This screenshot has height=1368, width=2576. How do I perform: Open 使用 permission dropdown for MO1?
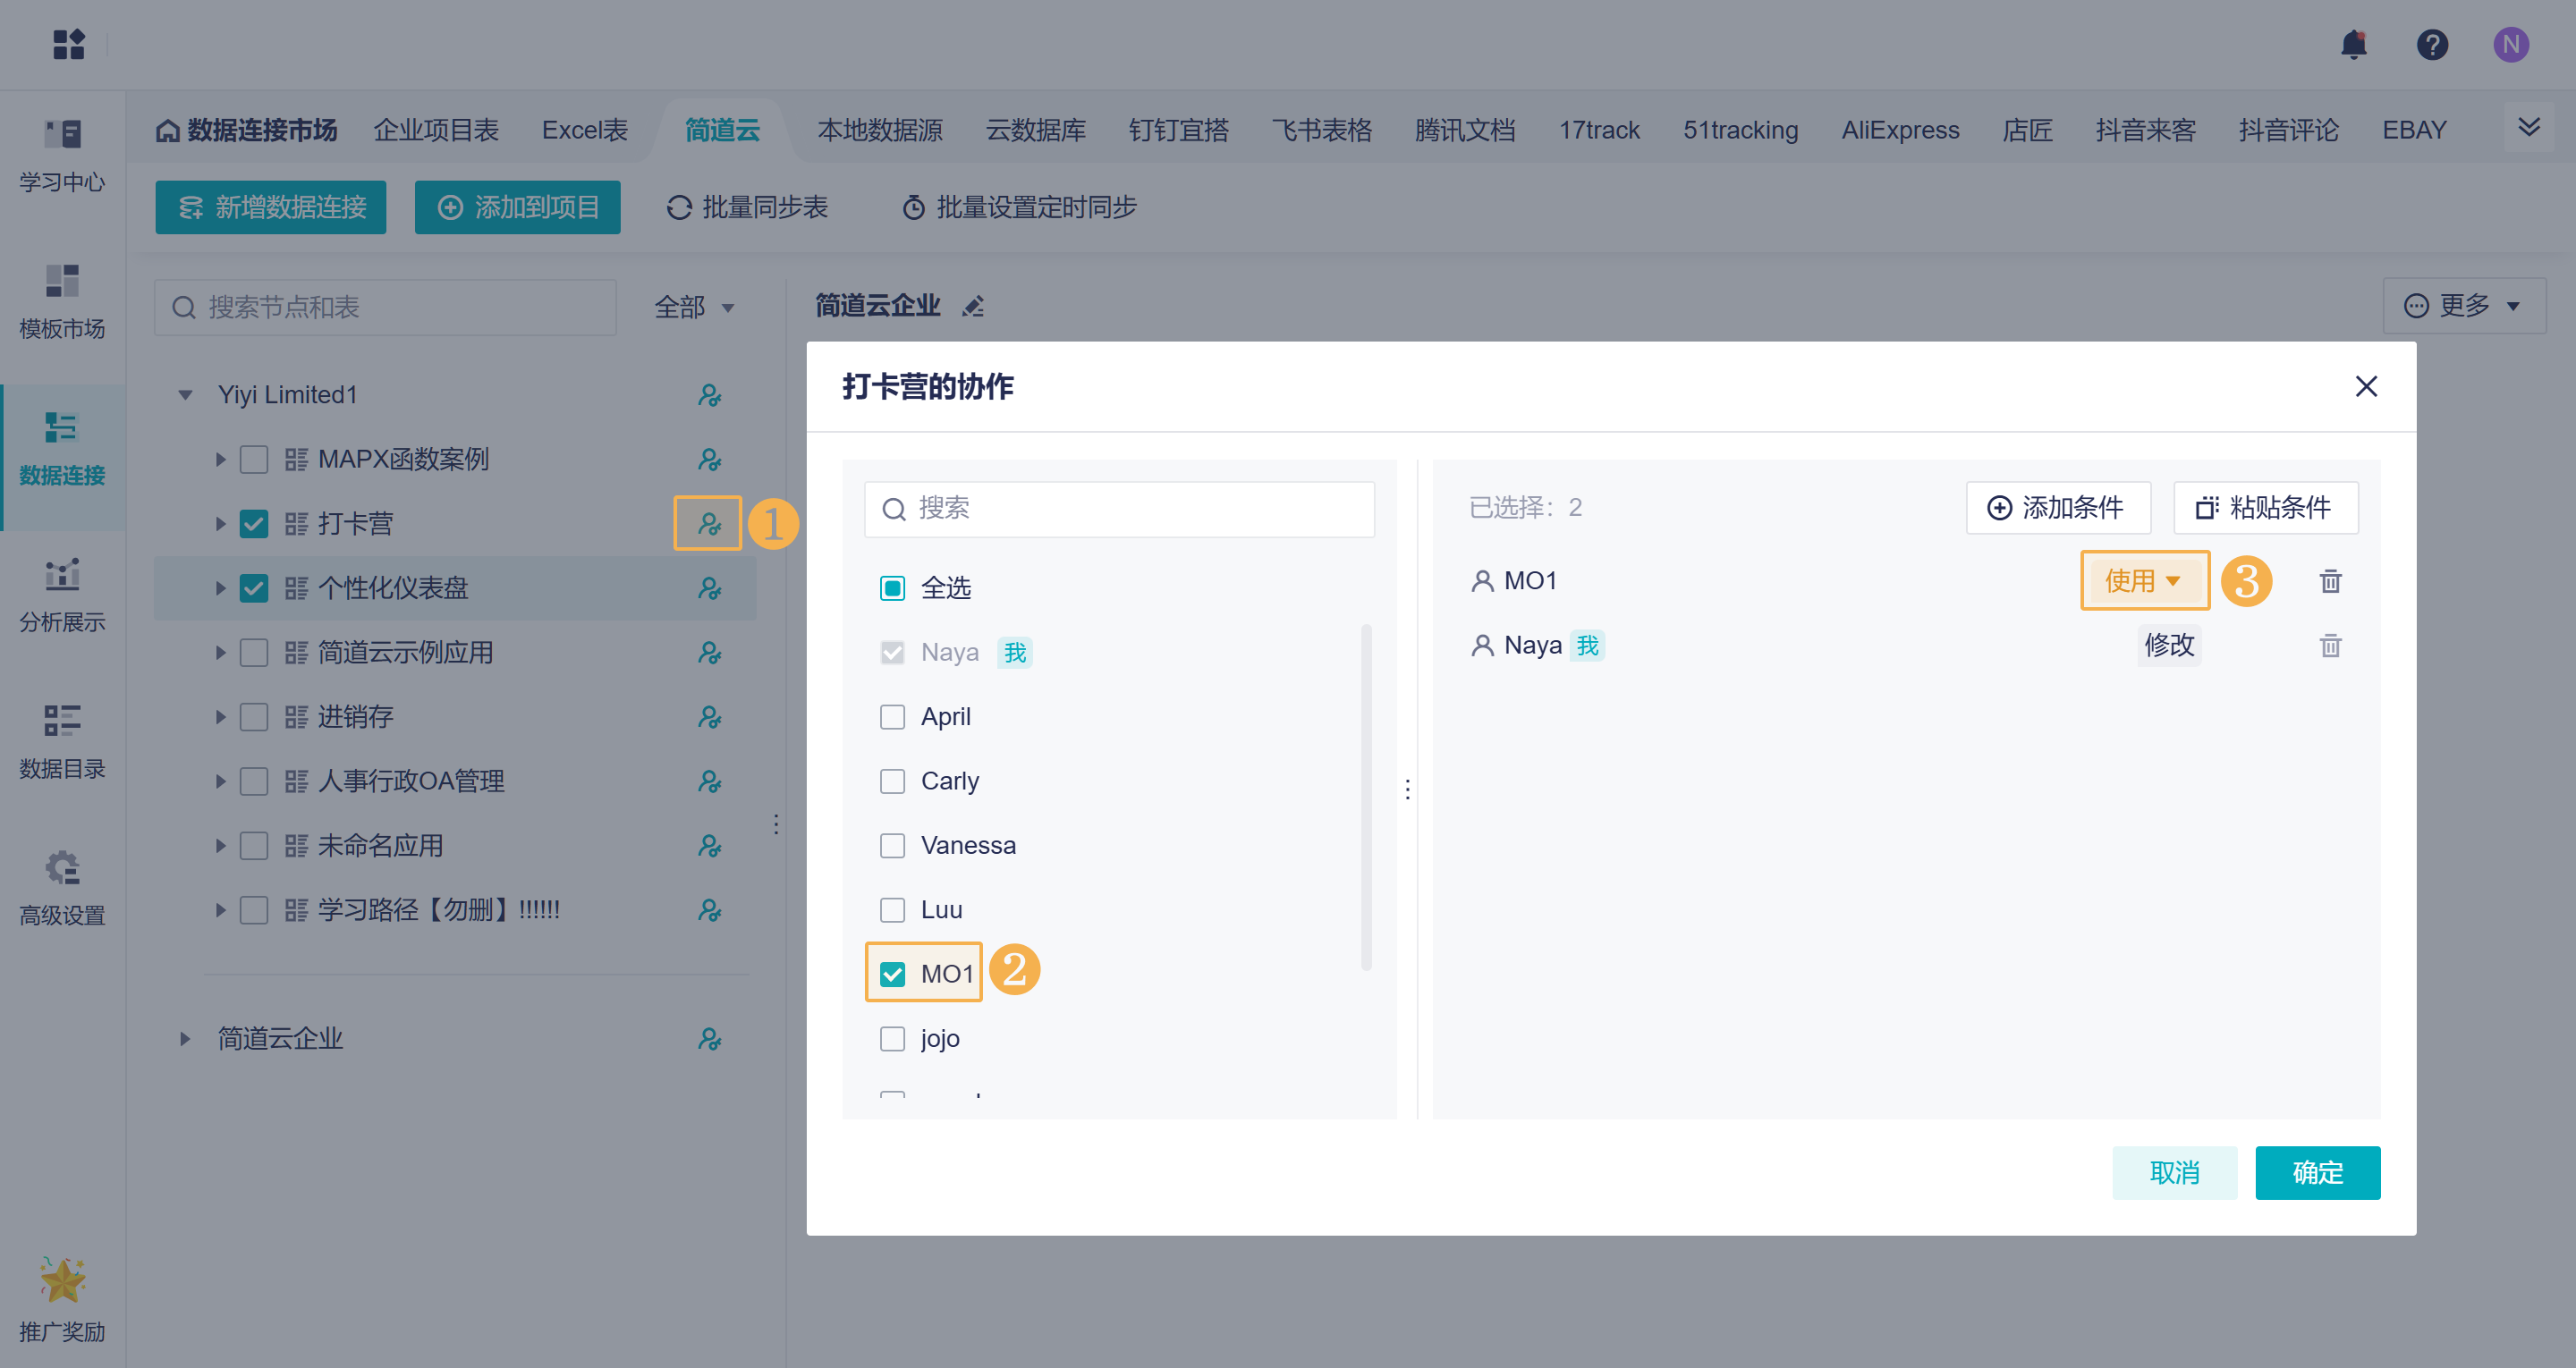2143,581
